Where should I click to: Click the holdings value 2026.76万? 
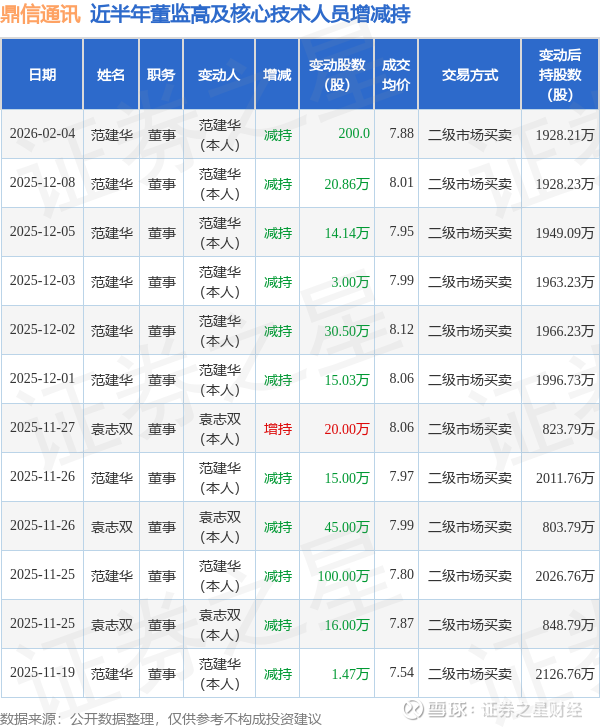[x=565, y=576]
